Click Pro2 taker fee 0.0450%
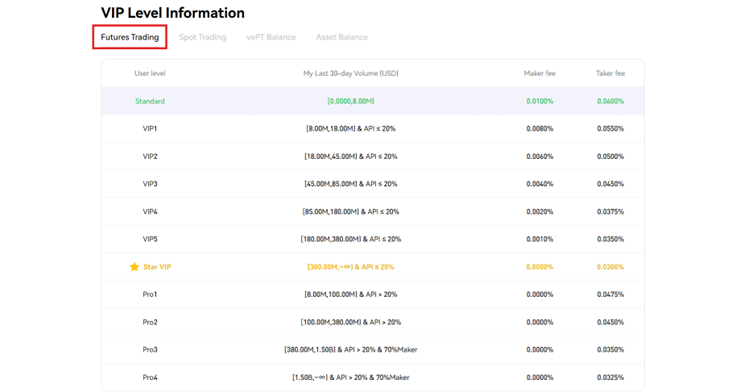This screenshot has height=392, width=752. coord(611,322)
